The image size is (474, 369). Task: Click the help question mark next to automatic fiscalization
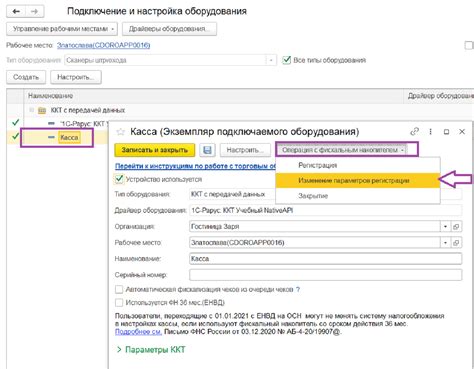point(298,289)
